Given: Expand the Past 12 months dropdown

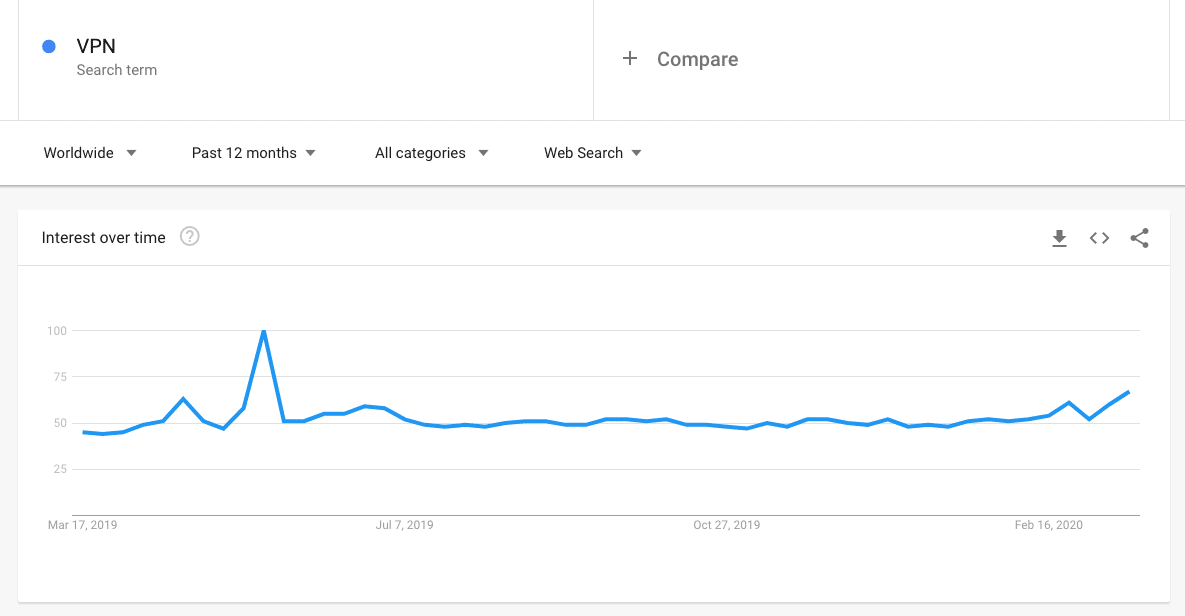Looking at the screenshot, I should (x=254, y=153).
